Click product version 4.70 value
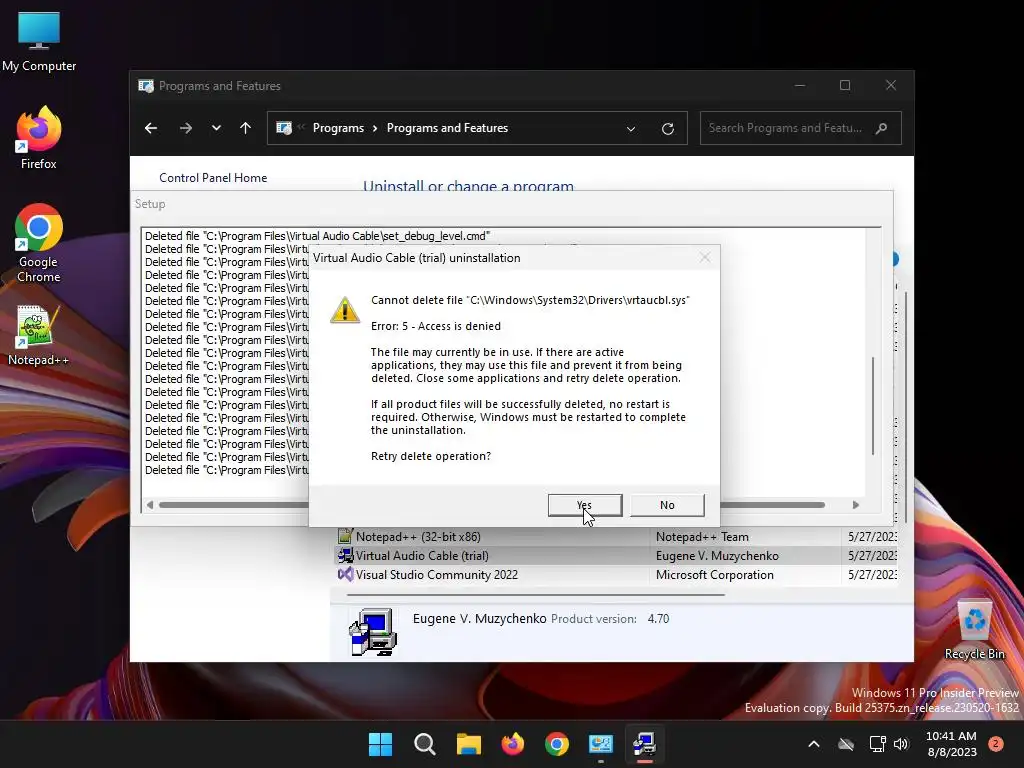Image resolution: width=1024 pixels, height=768 pixels. pyautogui.click(x=658, y=618)
